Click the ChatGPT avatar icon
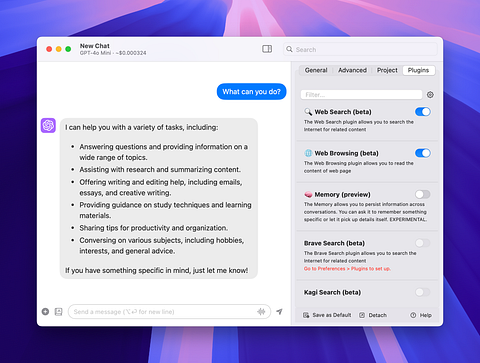This screenshot has width=480, height=363. coord(48,125)
